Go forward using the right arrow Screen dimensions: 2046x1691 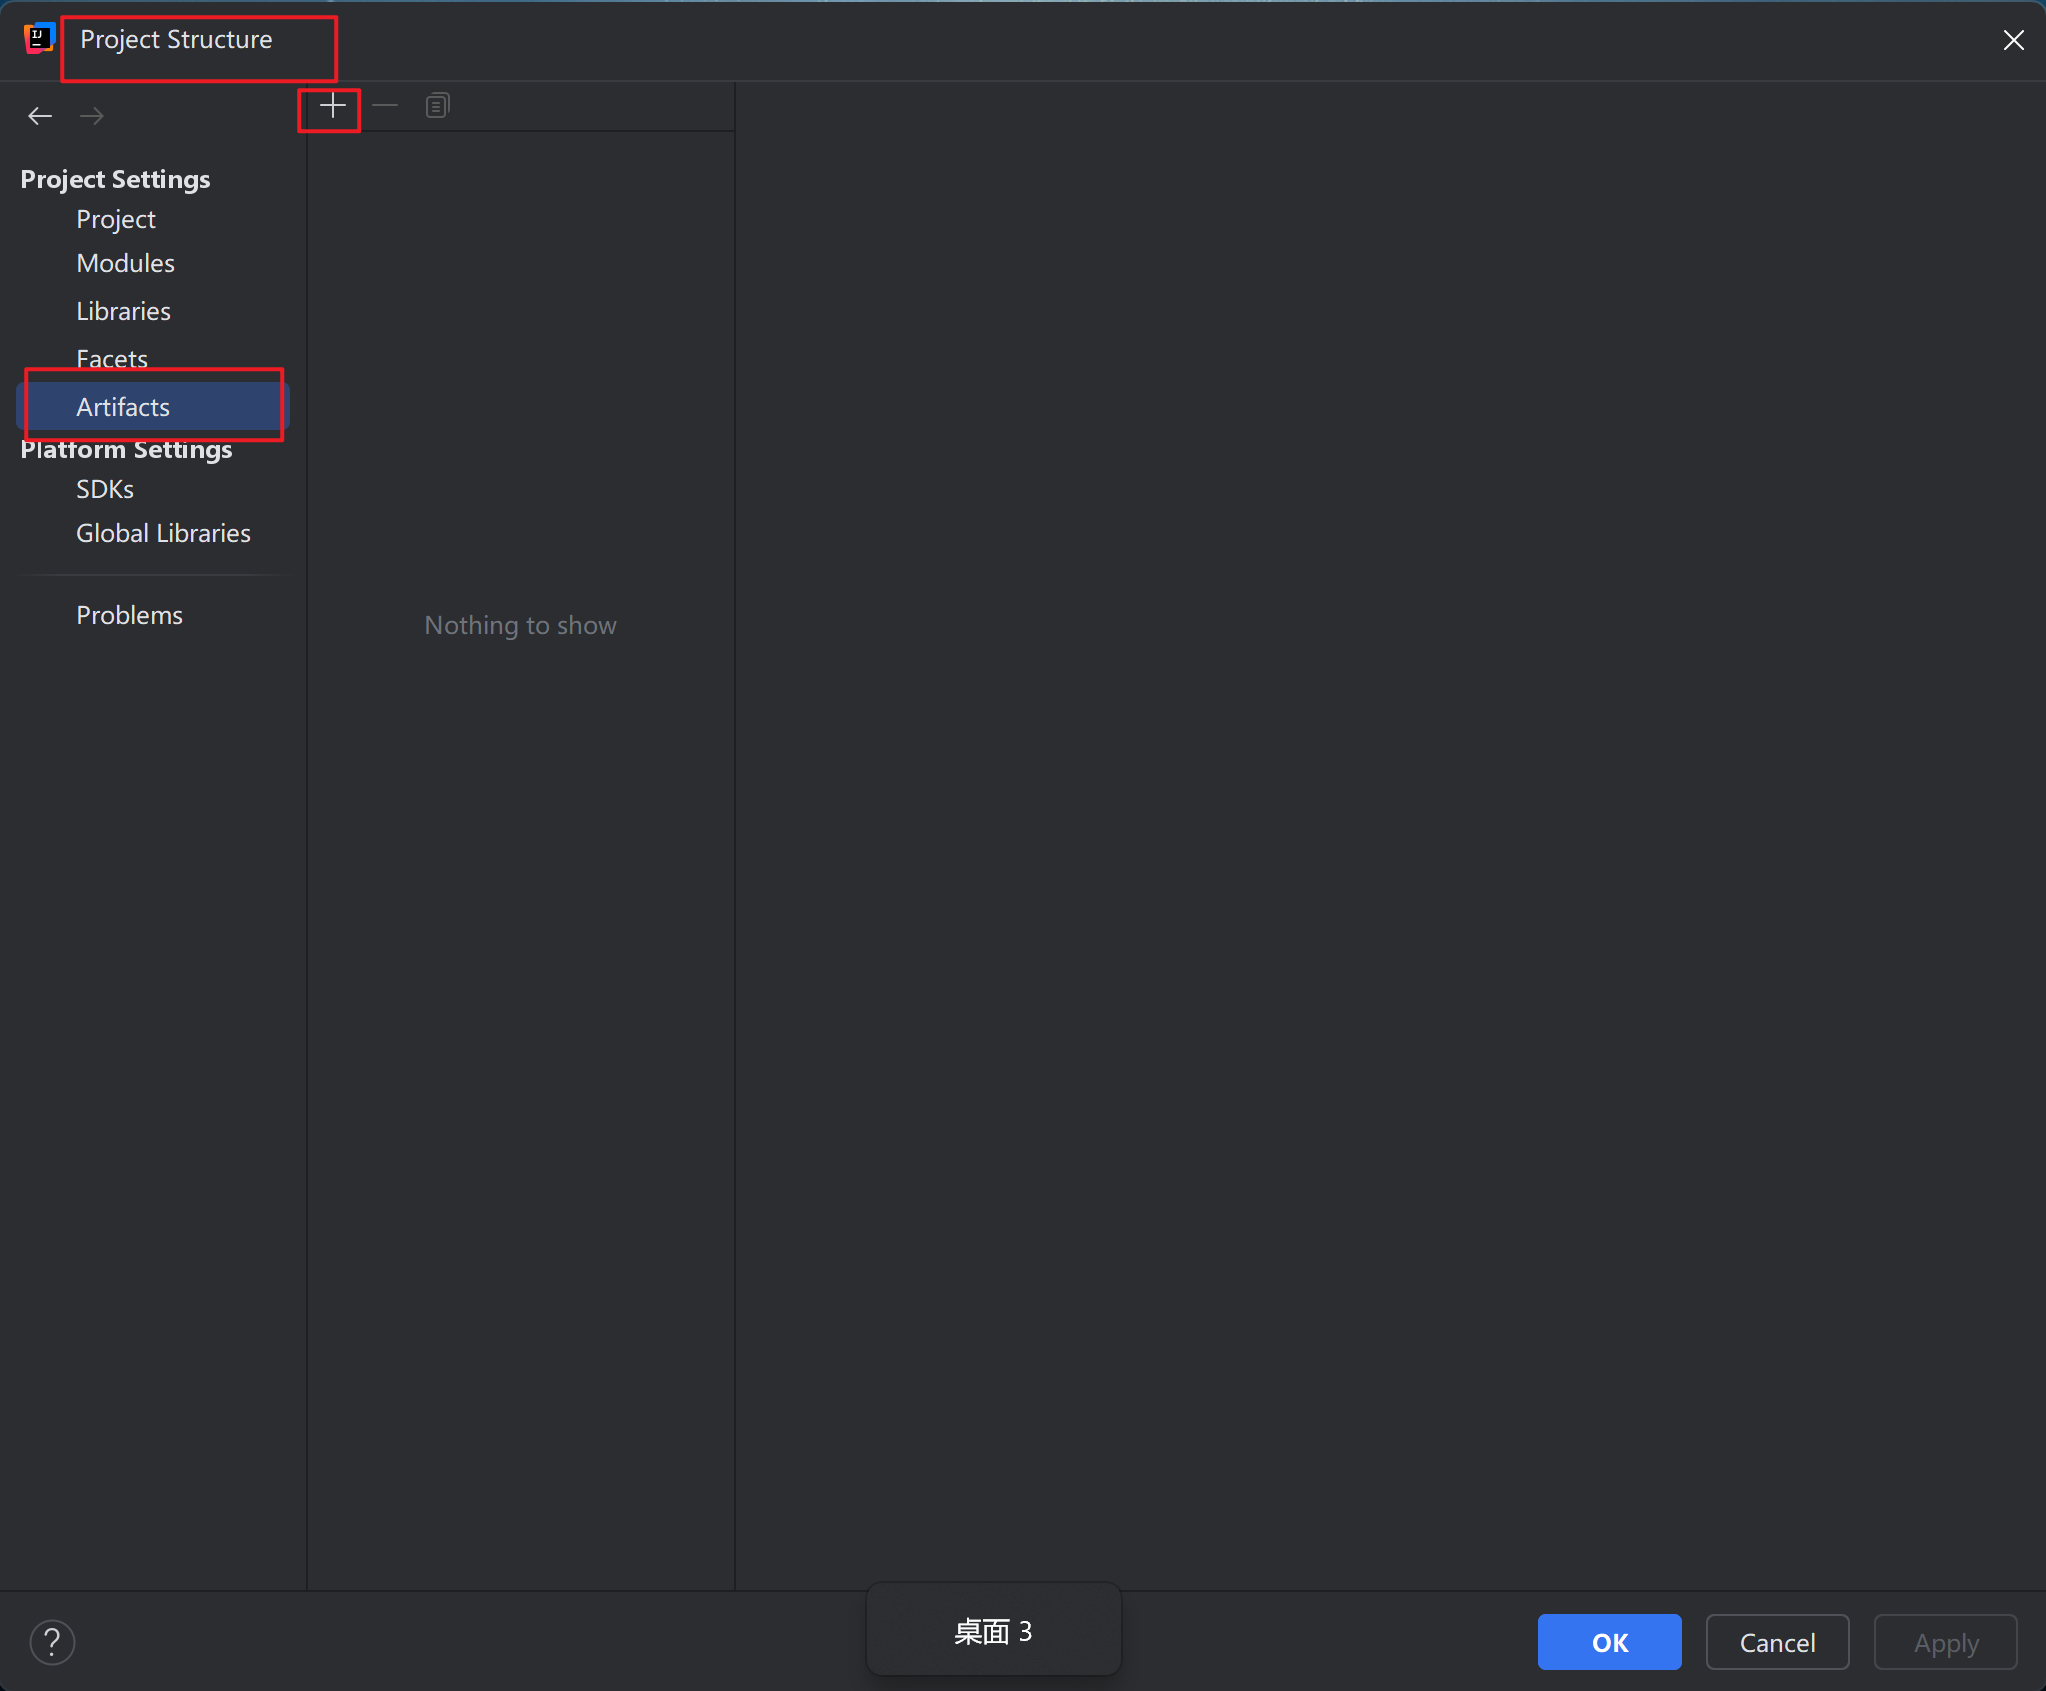coord(92,116)
